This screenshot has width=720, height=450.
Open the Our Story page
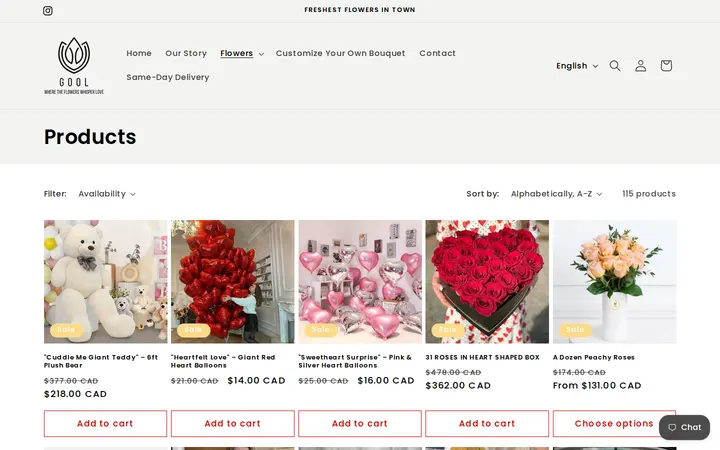pyautogui.click(x=186, y=53)
